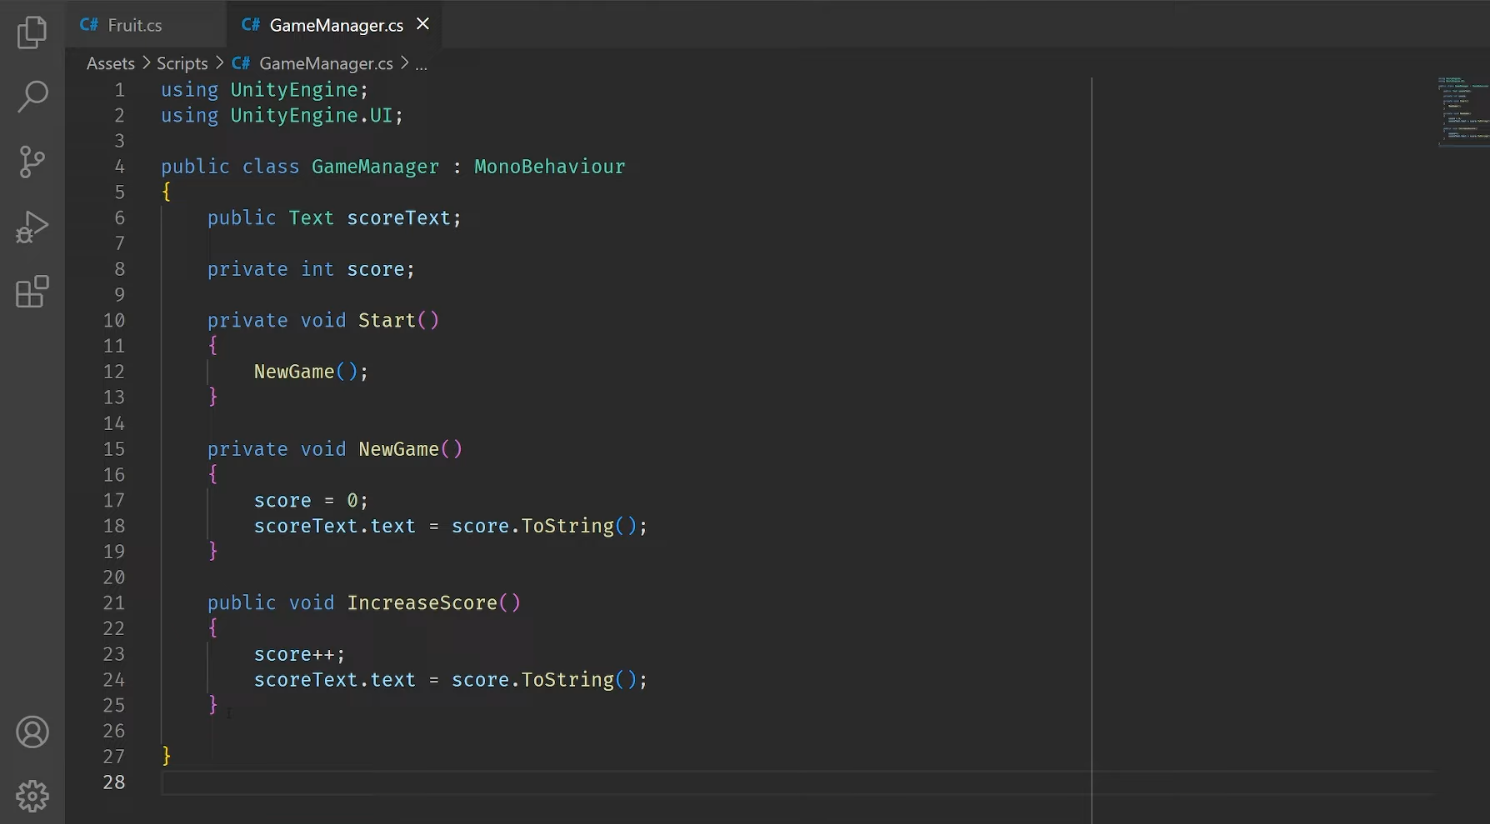Click the Scripts breadcrumb
Screen dimensions: 1490x824
[182, 63]
